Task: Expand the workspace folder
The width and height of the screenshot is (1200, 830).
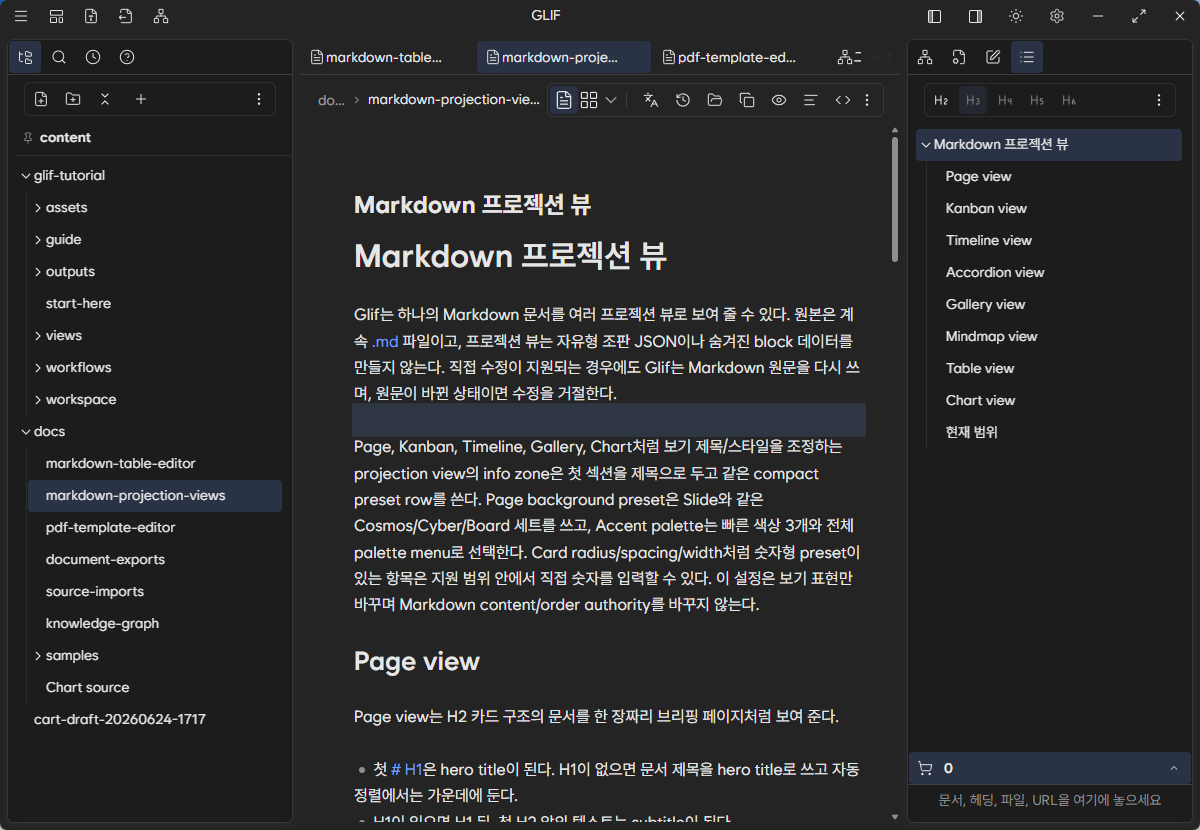Action: pyautogui.click(x=38, y=399)
